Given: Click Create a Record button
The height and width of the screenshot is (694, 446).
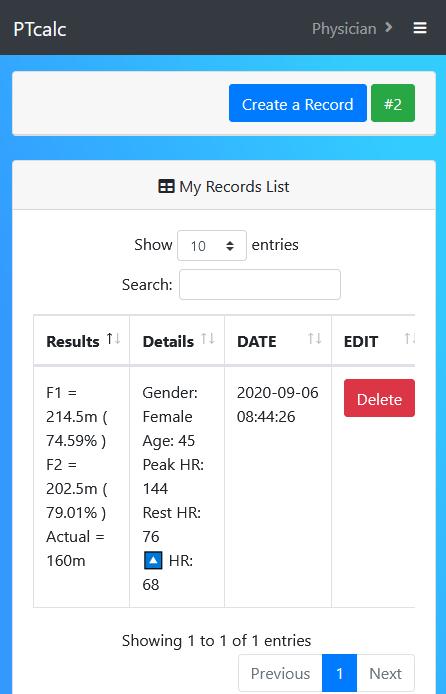Looking at the screenshot, I should pyautogui.click(x=298, y=103).
